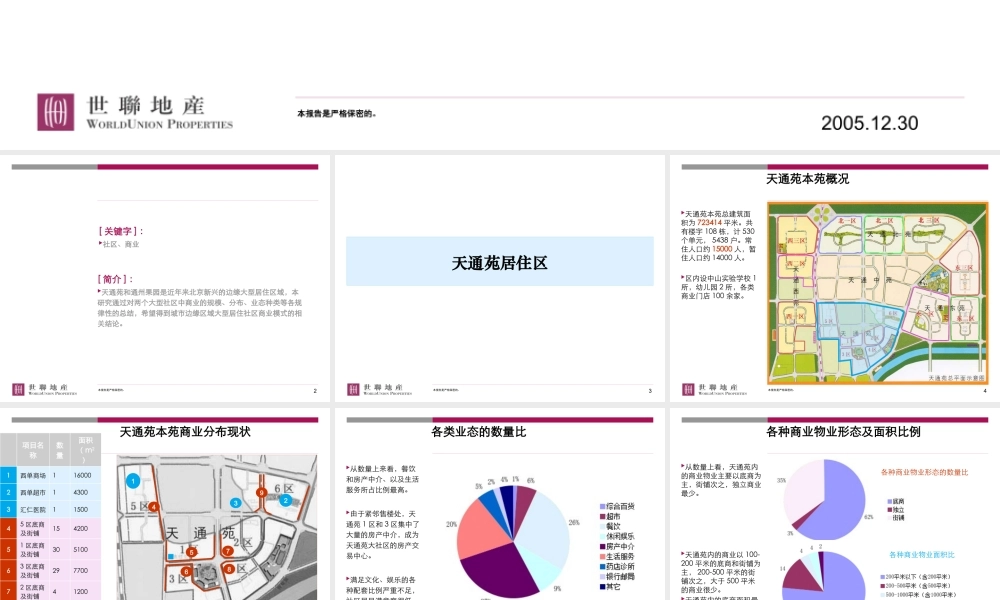The image size is (1000, 600).
Task: Click the blue marker 1 on the distribution map
Action: point(133,481)
